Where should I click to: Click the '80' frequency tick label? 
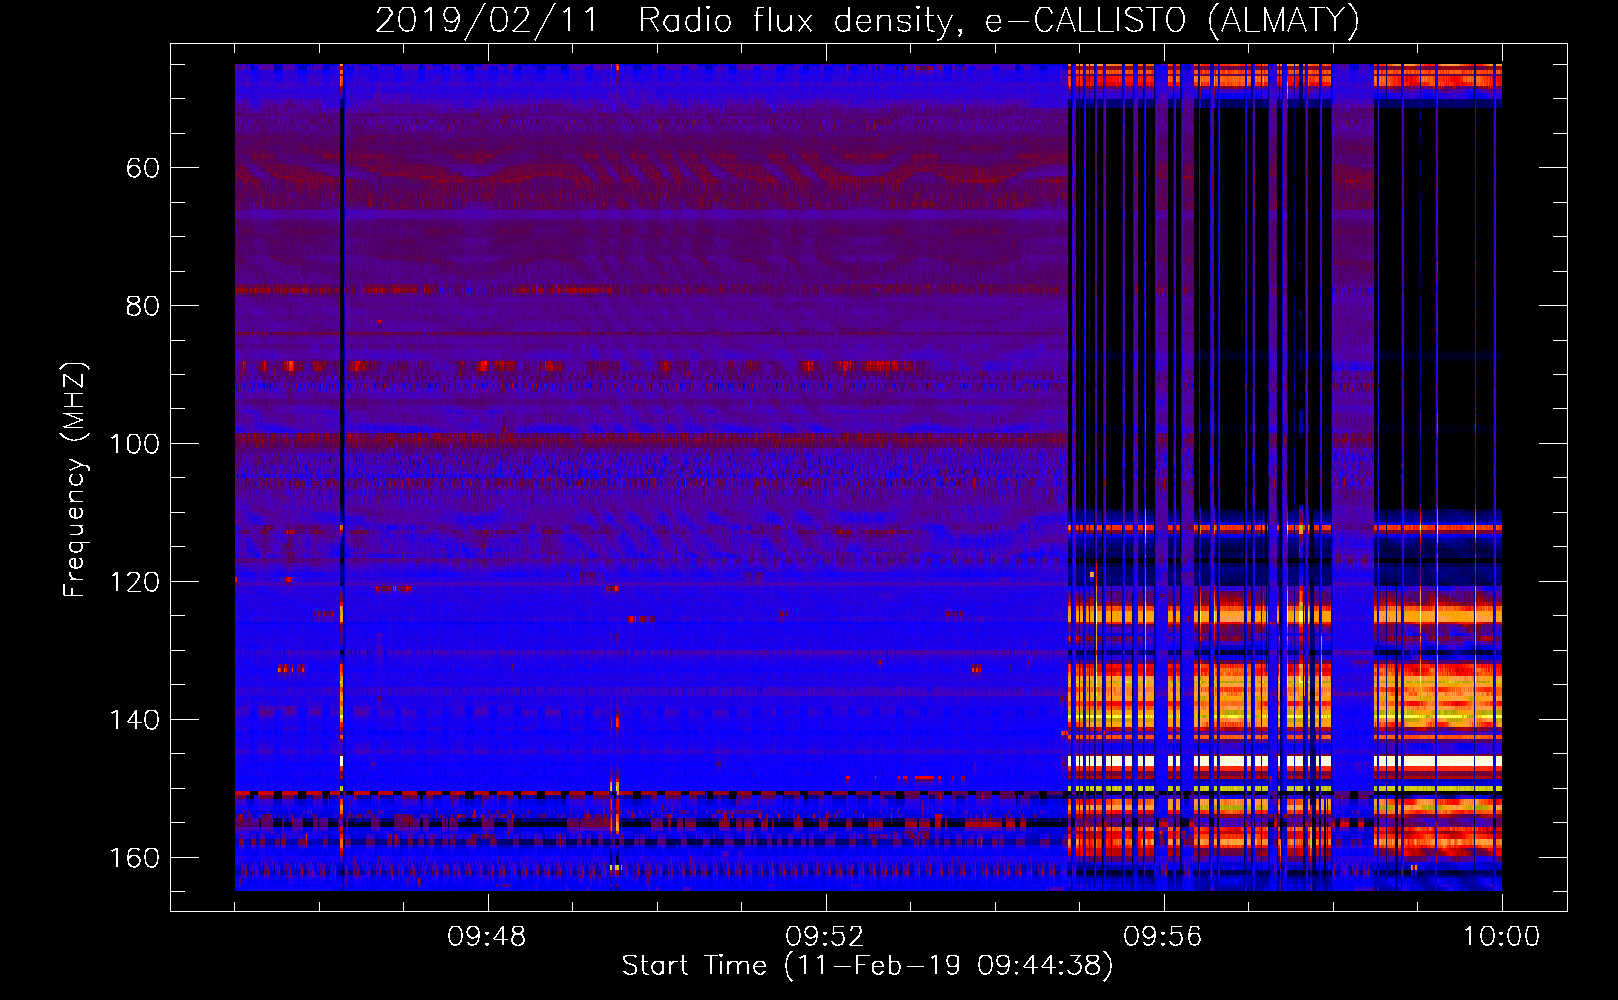point(143,306)
